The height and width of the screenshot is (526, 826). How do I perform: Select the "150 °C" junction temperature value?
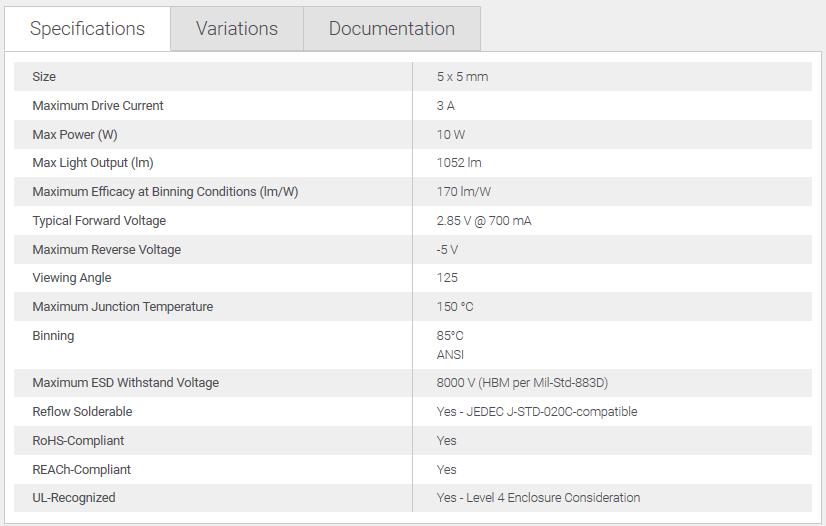(x=455, y=307)
